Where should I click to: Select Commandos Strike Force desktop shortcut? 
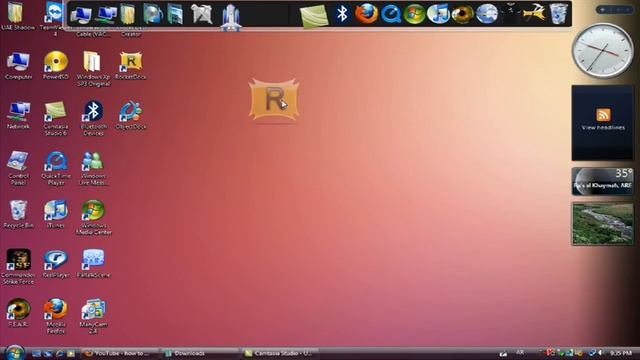[x=18, y=267]
